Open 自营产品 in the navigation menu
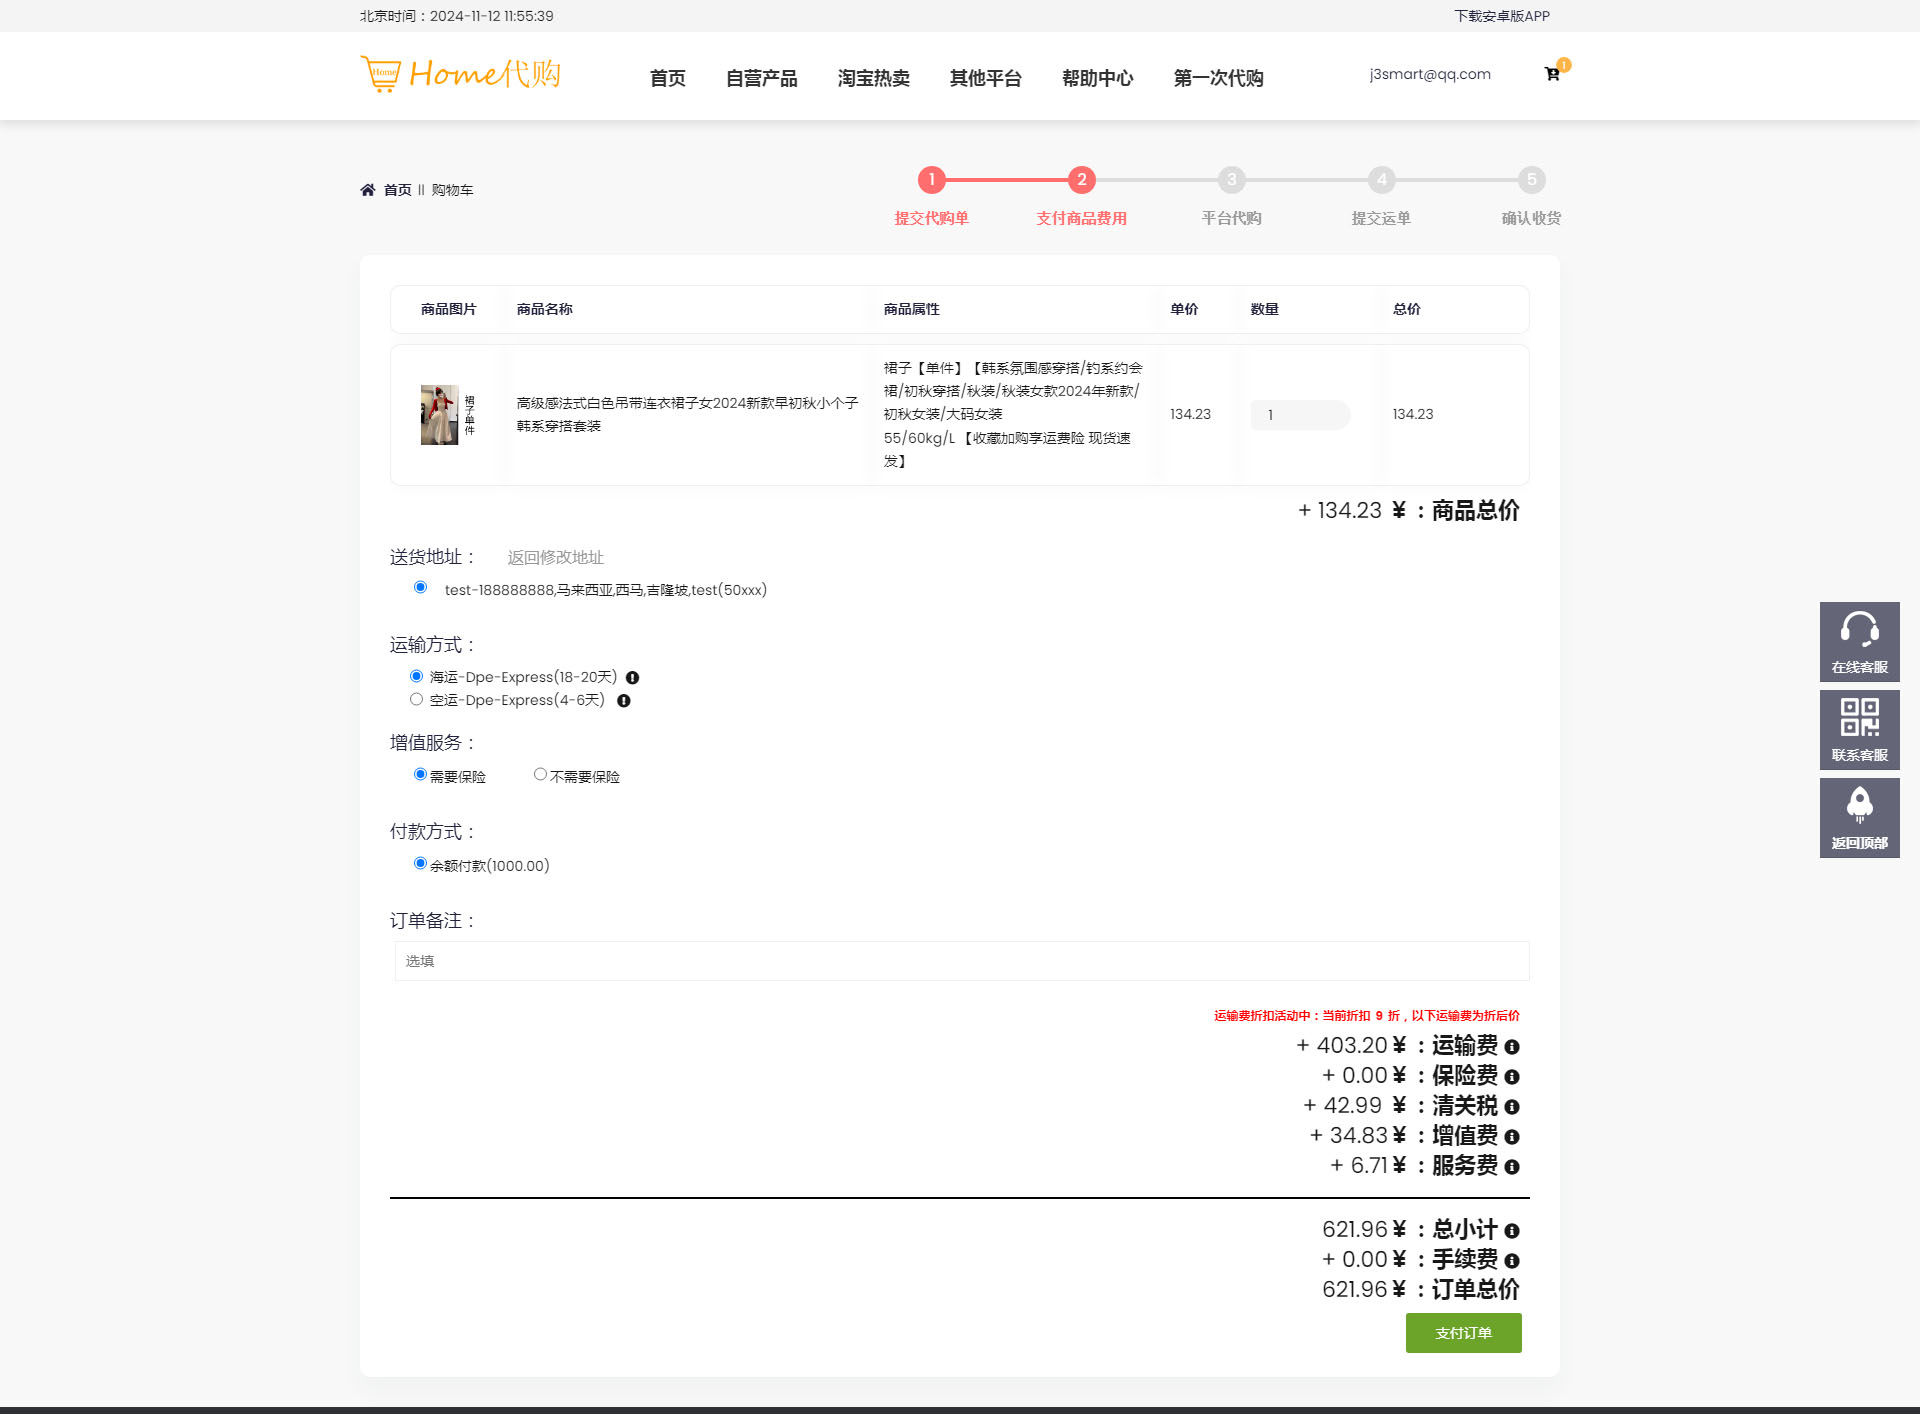This screenshot has height=1414, width=1920. pos(761,78)
